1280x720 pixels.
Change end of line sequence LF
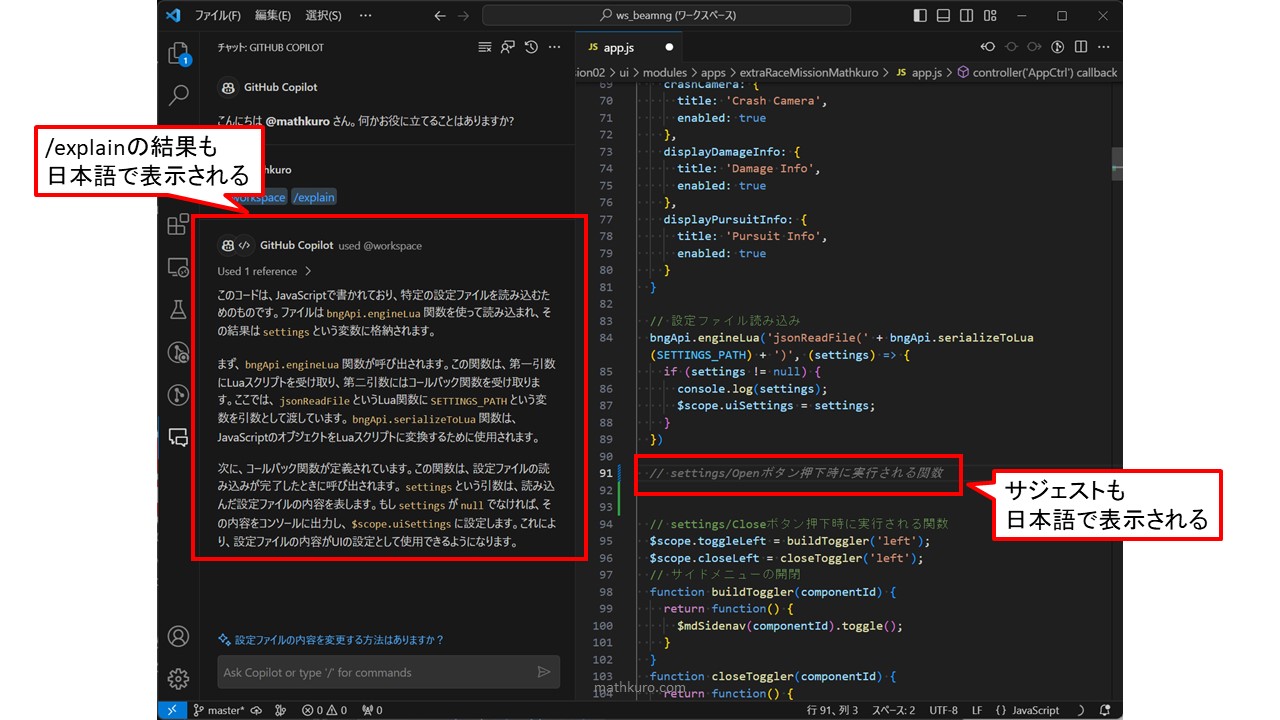point(976,710)
